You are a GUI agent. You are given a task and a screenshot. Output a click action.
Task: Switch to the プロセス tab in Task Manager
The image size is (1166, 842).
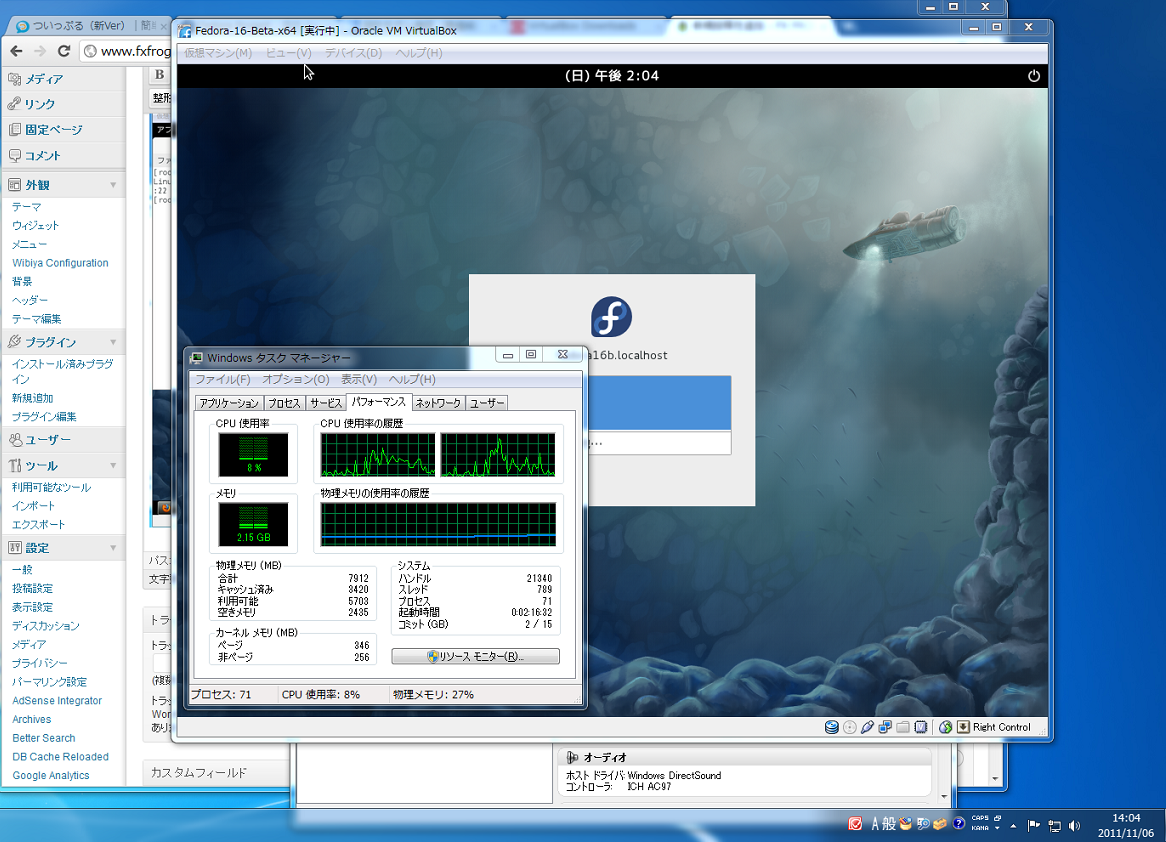(285, 403)
